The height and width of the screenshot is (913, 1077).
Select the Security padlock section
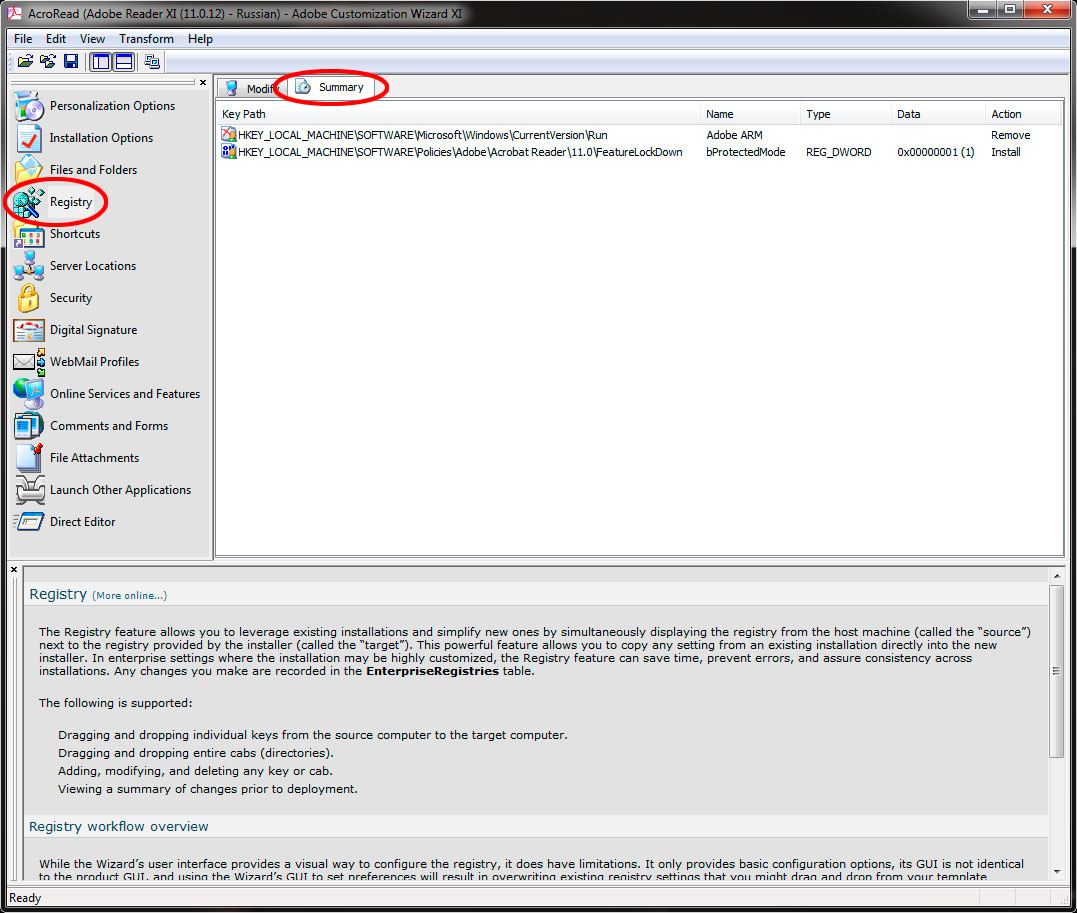[x=53, y=298]
